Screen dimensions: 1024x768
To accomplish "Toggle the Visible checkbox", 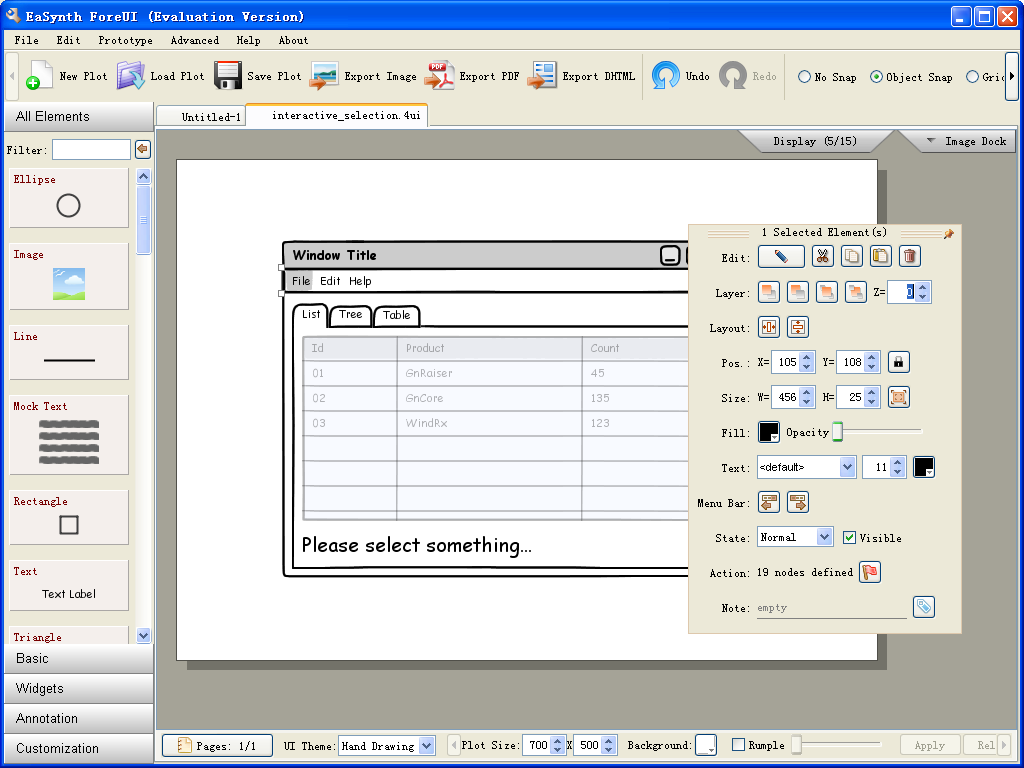I will coord(849,538).
